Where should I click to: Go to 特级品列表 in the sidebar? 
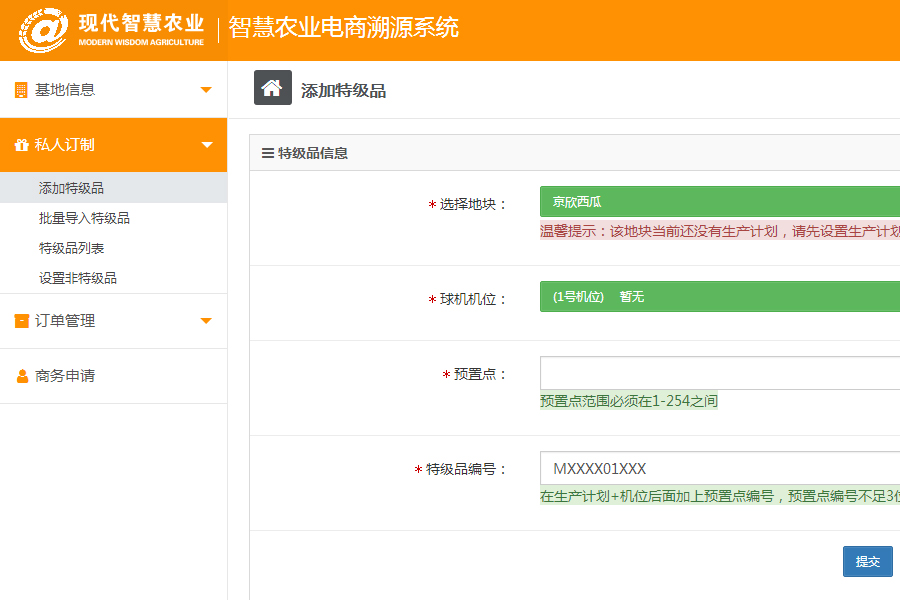tap(71, 248)
